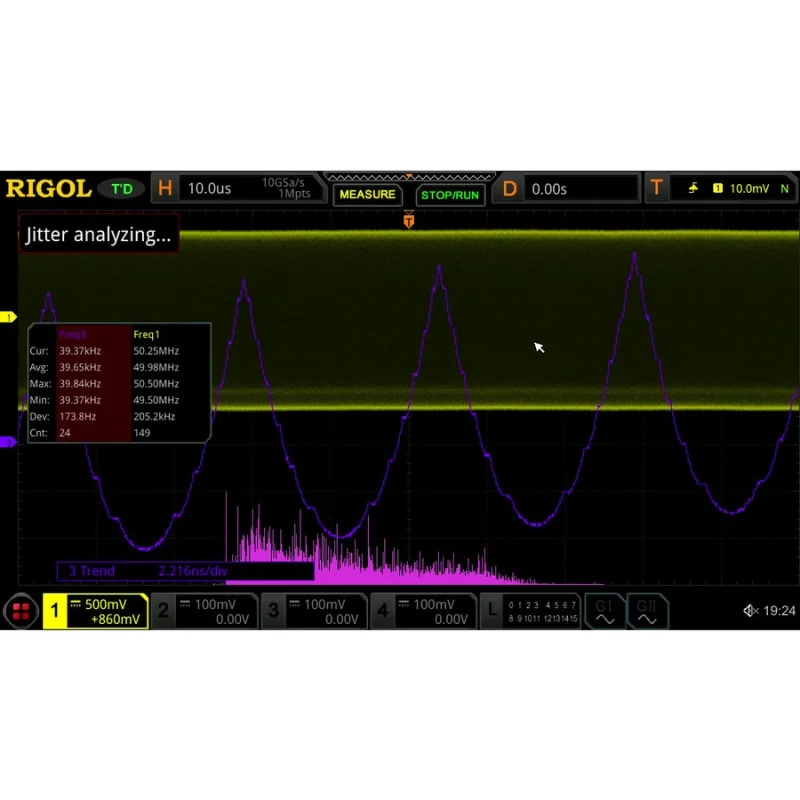The image size is (800, 800).
Task: Open channel 1 500mV scale settings
Action: coord(106,605)
